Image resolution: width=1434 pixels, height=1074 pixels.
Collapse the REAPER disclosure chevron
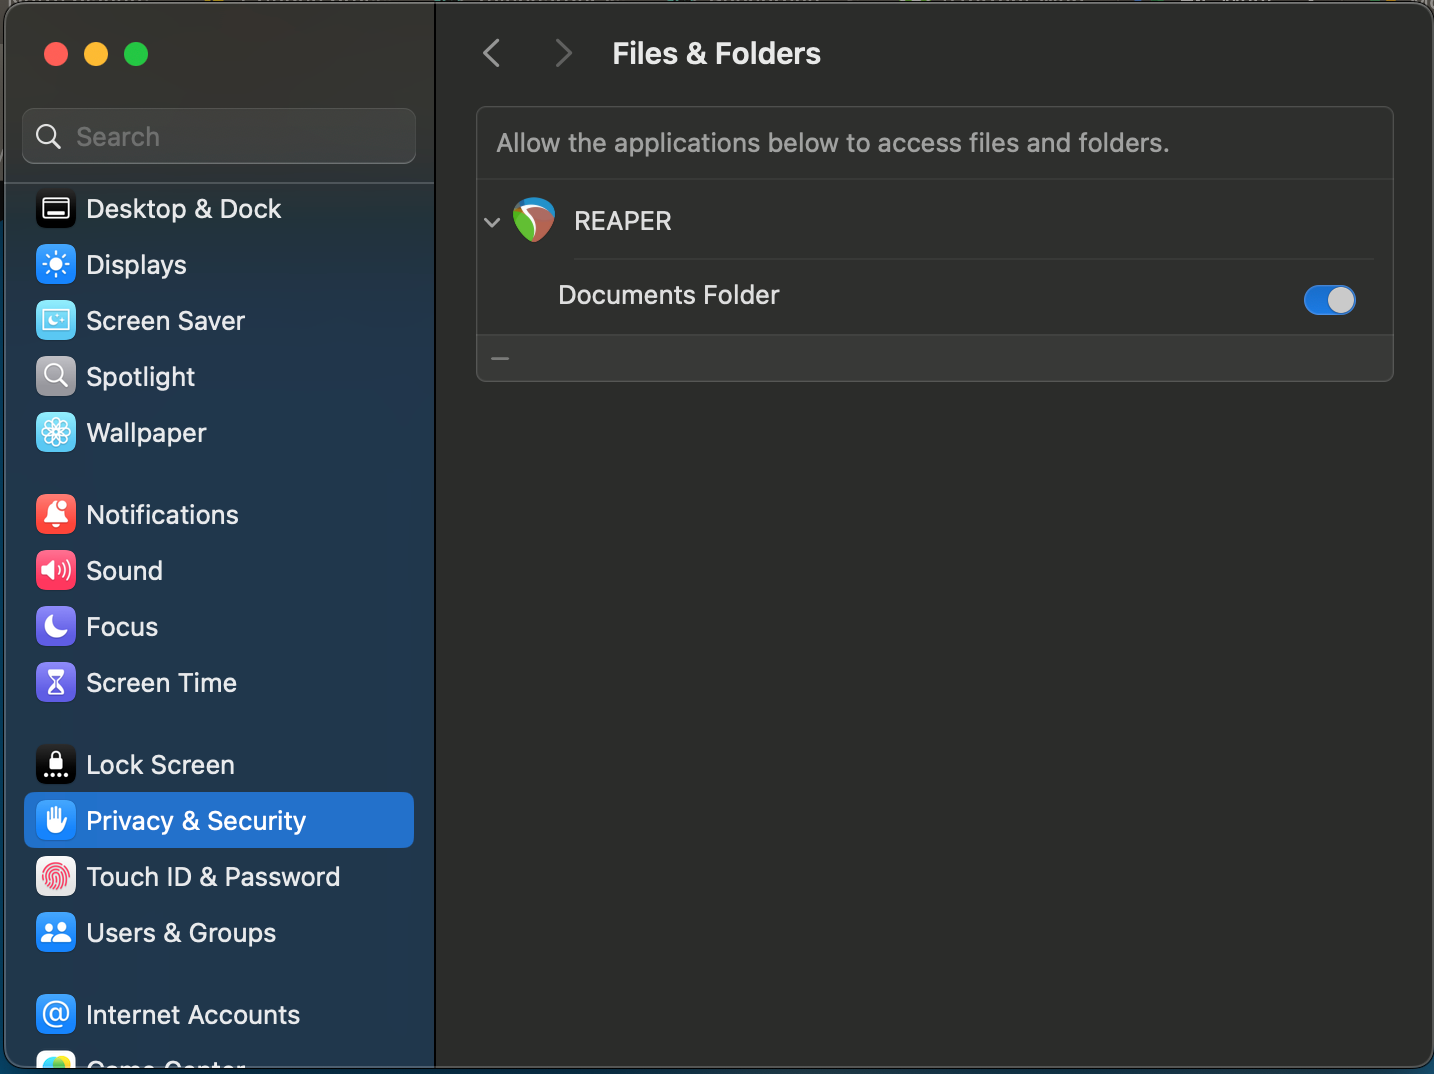(492, 222)
